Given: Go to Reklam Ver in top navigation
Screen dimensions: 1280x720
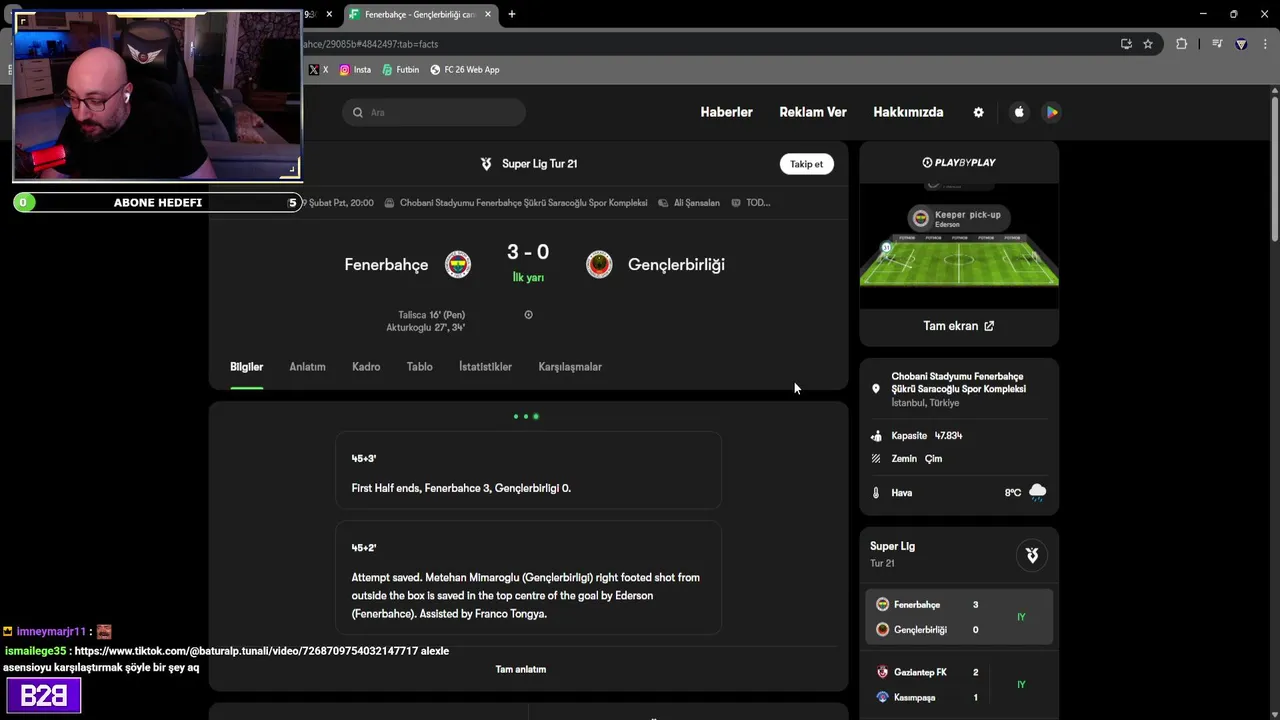Looking at the screenshot, I should tap(813, 112).
